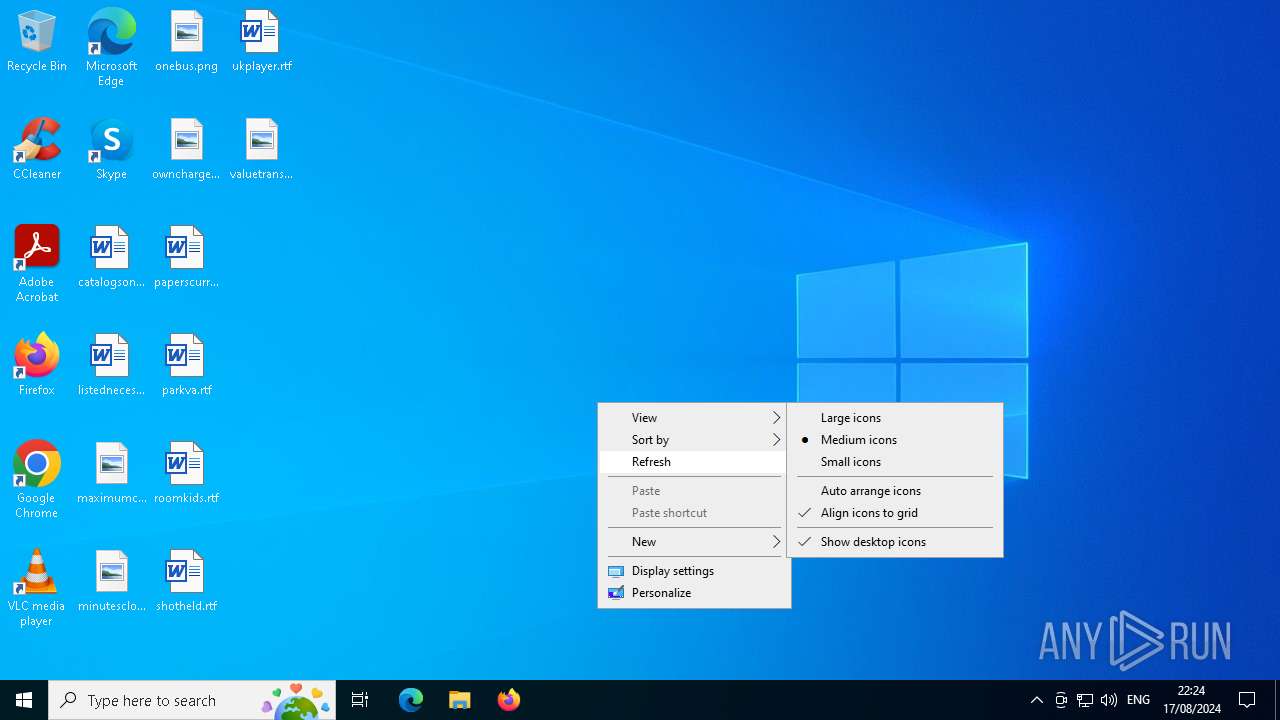This screenshot has height=720, width=1280.
Task: Select the ukplayer.rtf document icon
Action: (x=261, y=42)
